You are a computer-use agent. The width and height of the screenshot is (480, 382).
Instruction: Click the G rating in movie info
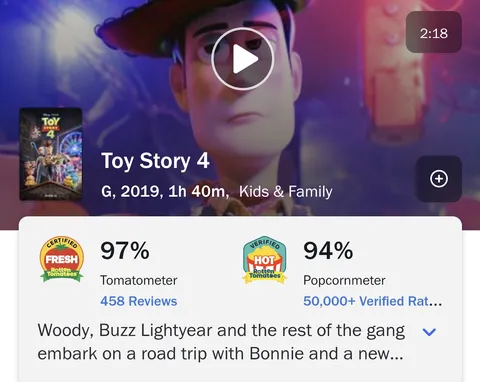108,191
